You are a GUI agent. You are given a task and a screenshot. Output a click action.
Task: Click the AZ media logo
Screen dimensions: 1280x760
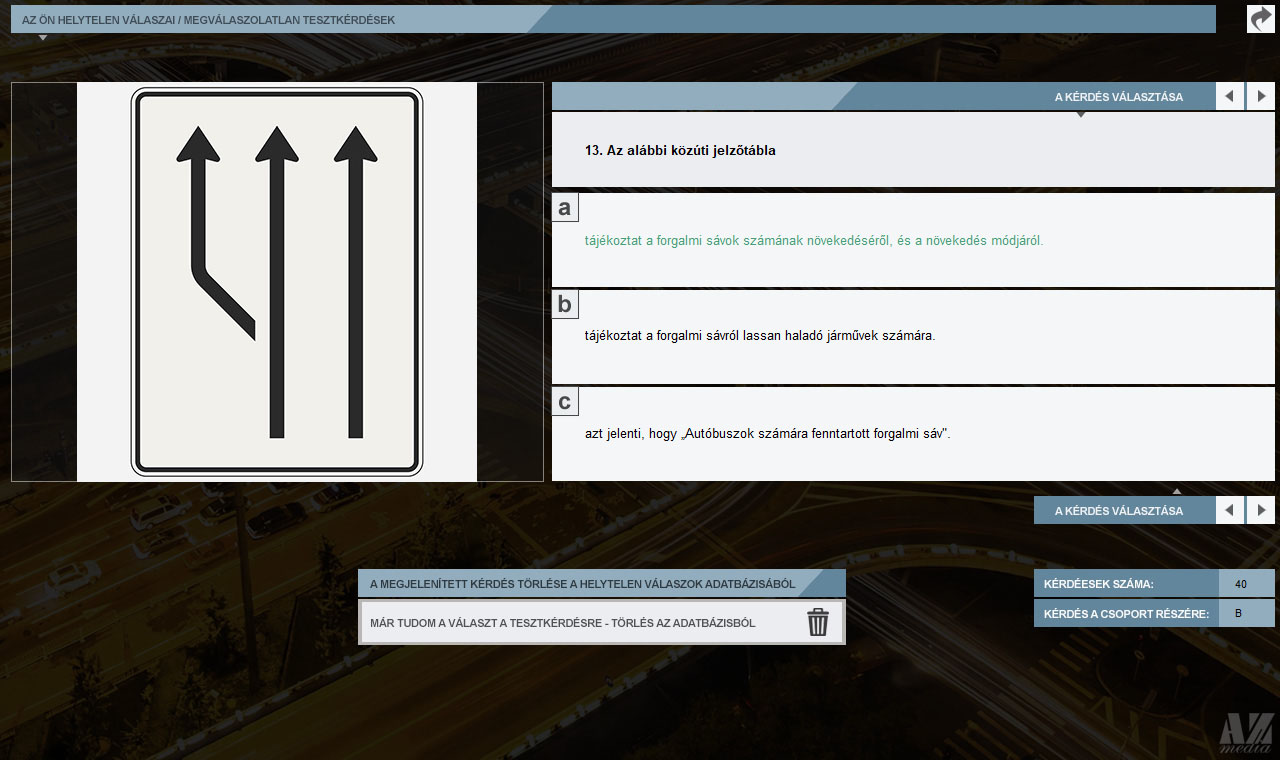(1245, 732)
